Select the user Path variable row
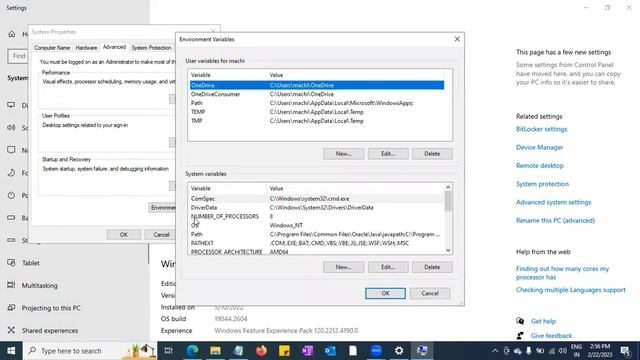Viewport: 640px width, 360px height. [x=317, y=103]
